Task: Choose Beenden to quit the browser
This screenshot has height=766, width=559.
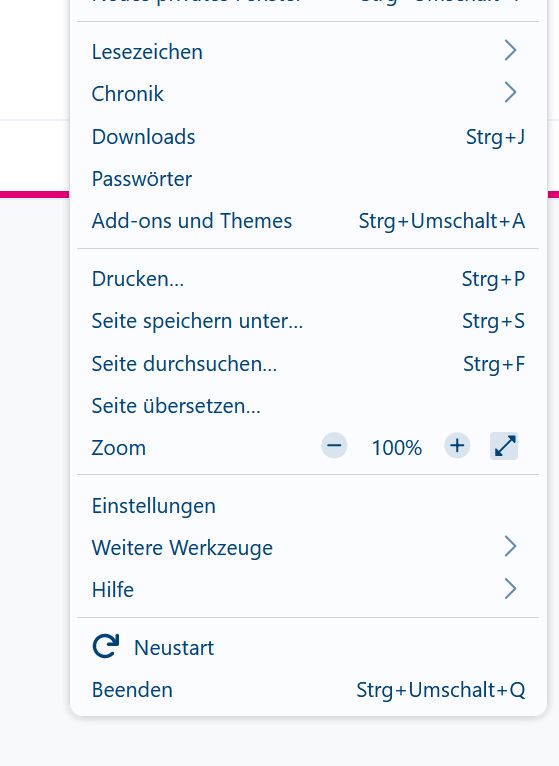Action: coord(308,690)
